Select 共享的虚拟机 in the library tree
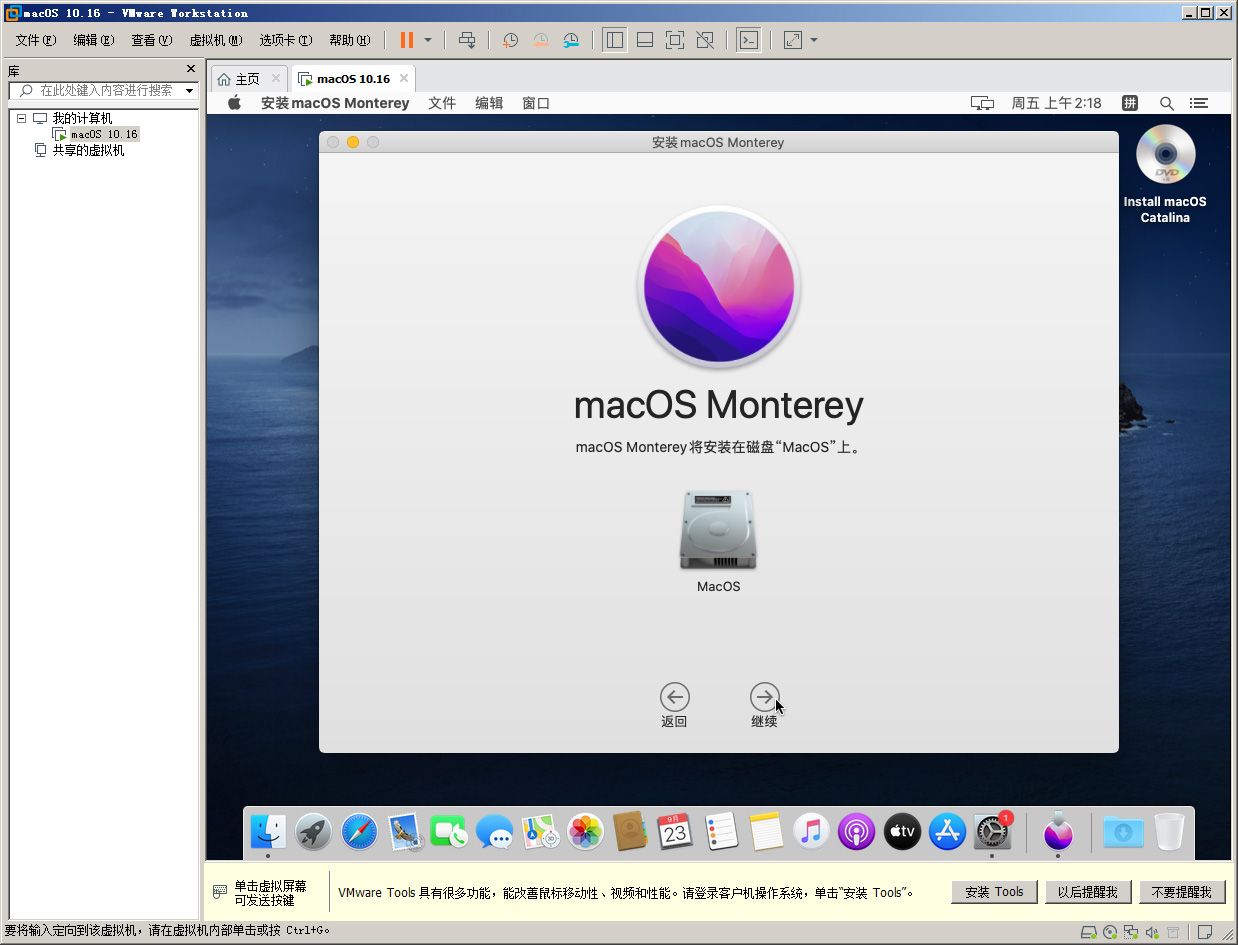This screenshot has width=1238, height=945. (88, 150)
